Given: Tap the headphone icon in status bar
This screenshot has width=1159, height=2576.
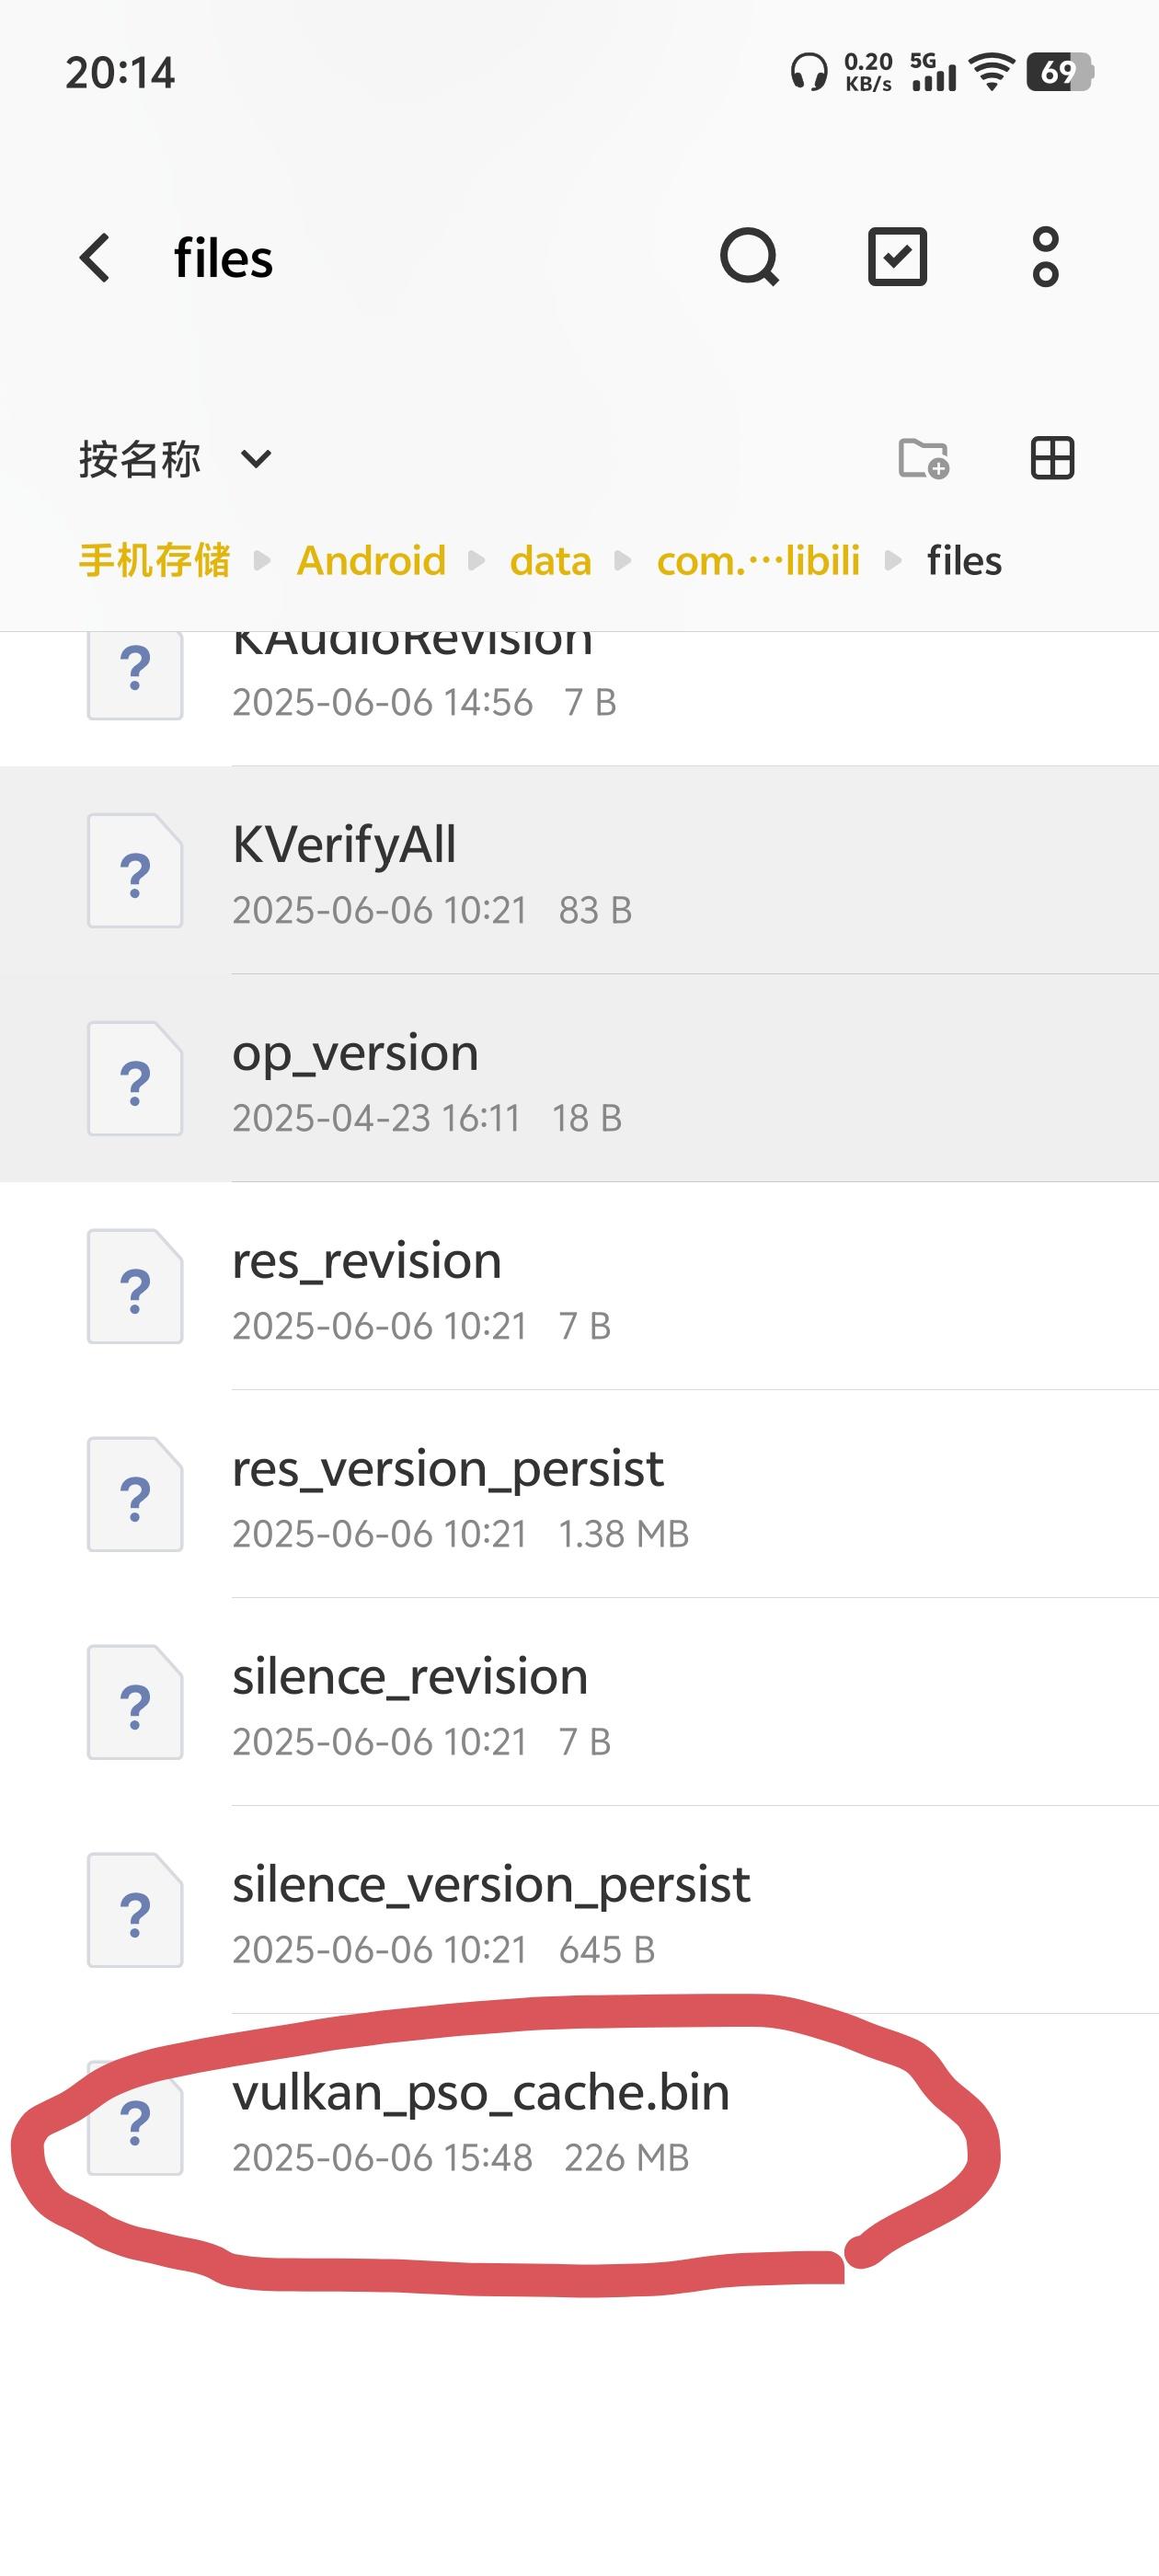Looking at the screenshot, I should click(x=808, y=73).
